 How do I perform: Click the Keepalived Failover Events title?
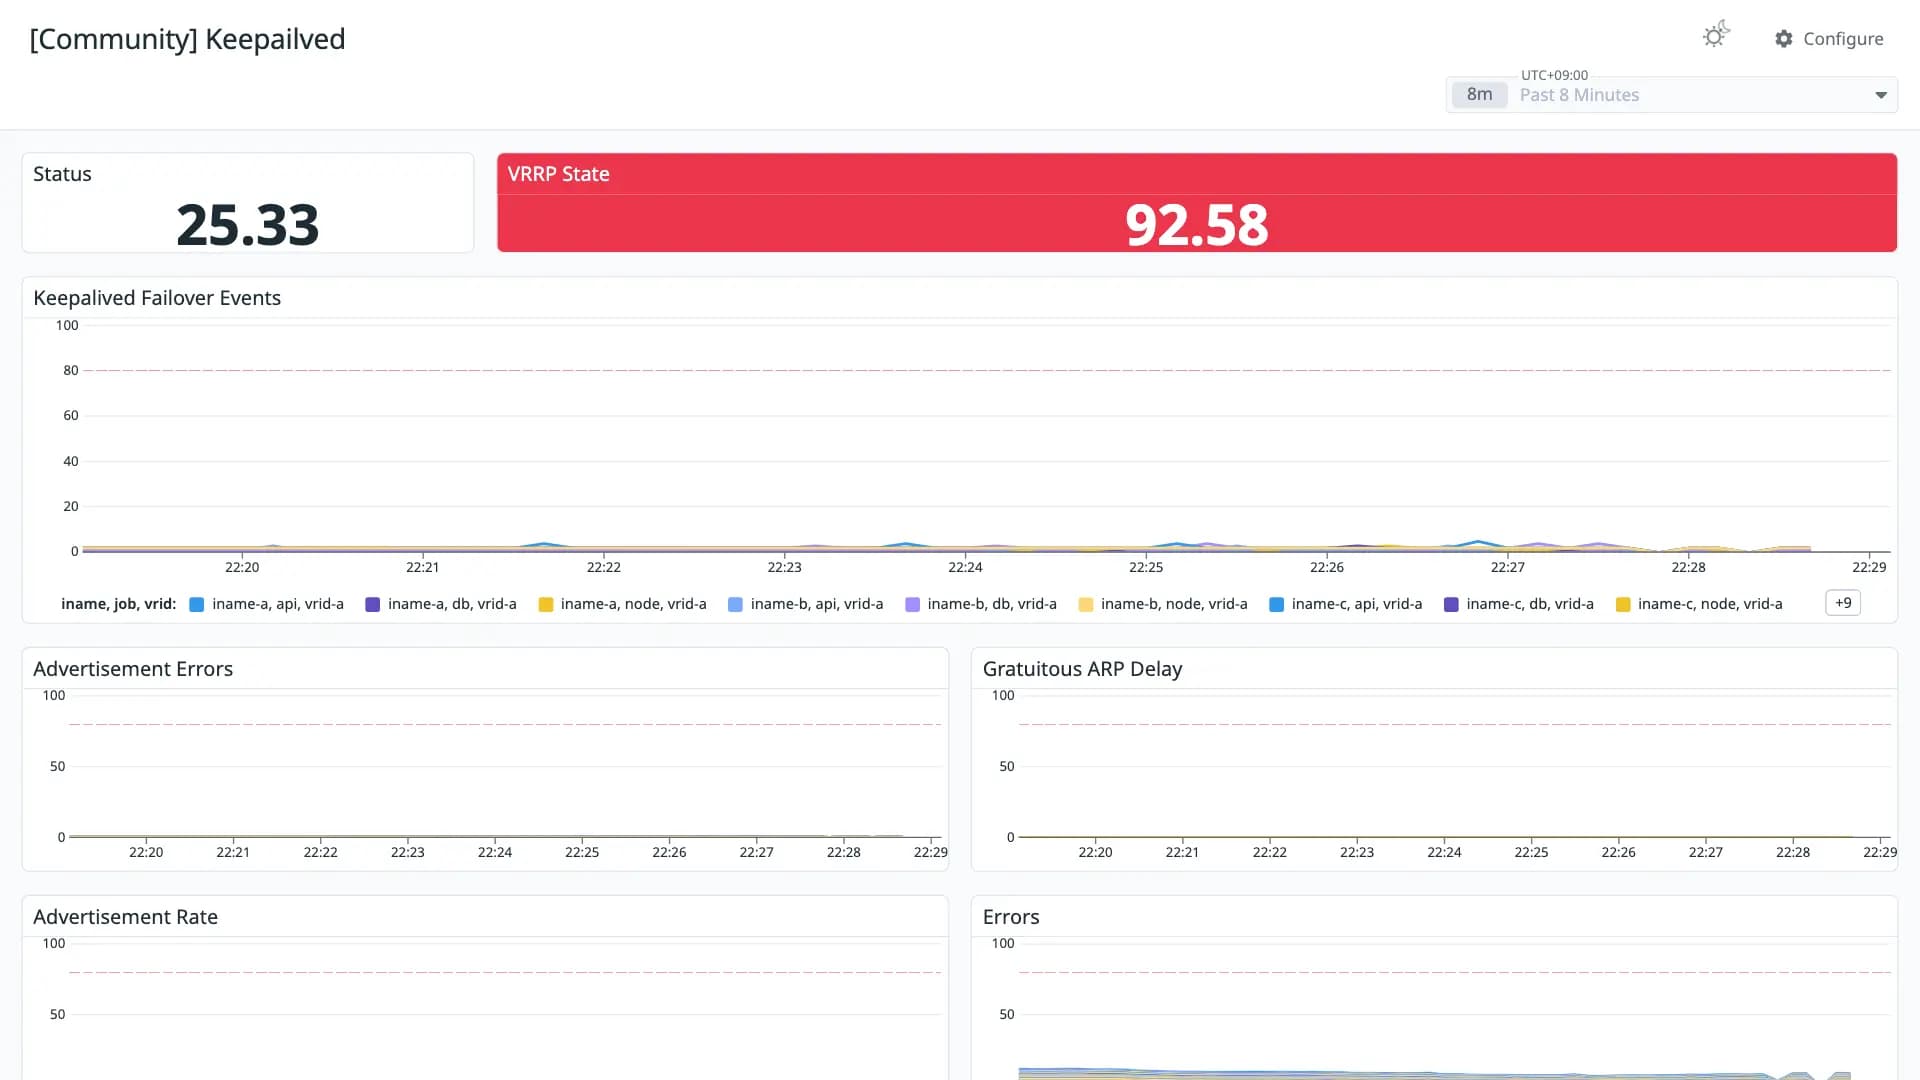[157, 298]
